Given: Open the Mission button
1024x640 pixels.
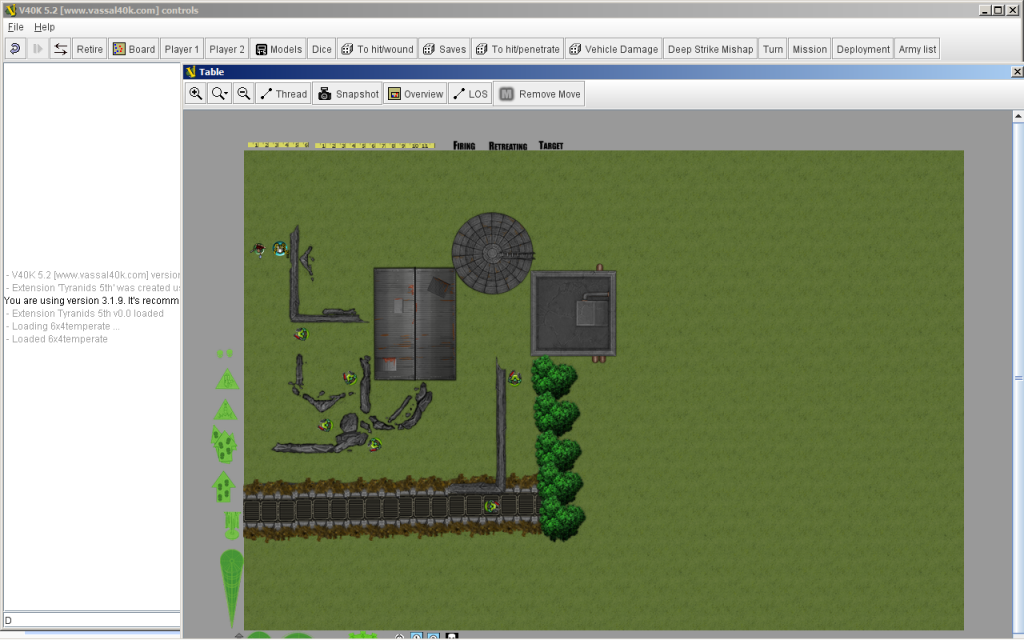Looking at the screenshot, I should pos(809,49).
